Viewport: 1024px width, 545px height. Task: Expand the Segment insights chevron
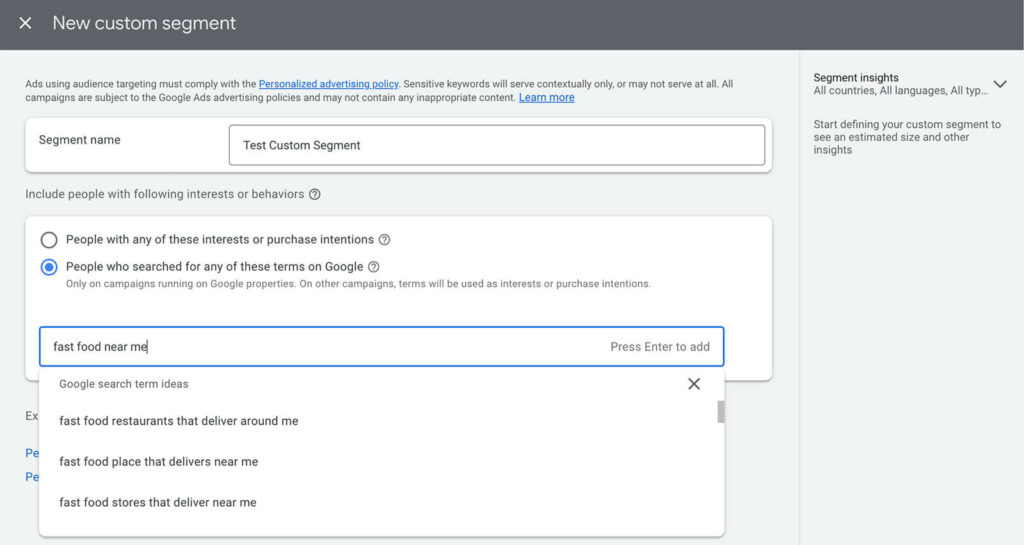(x=999, y=84)
